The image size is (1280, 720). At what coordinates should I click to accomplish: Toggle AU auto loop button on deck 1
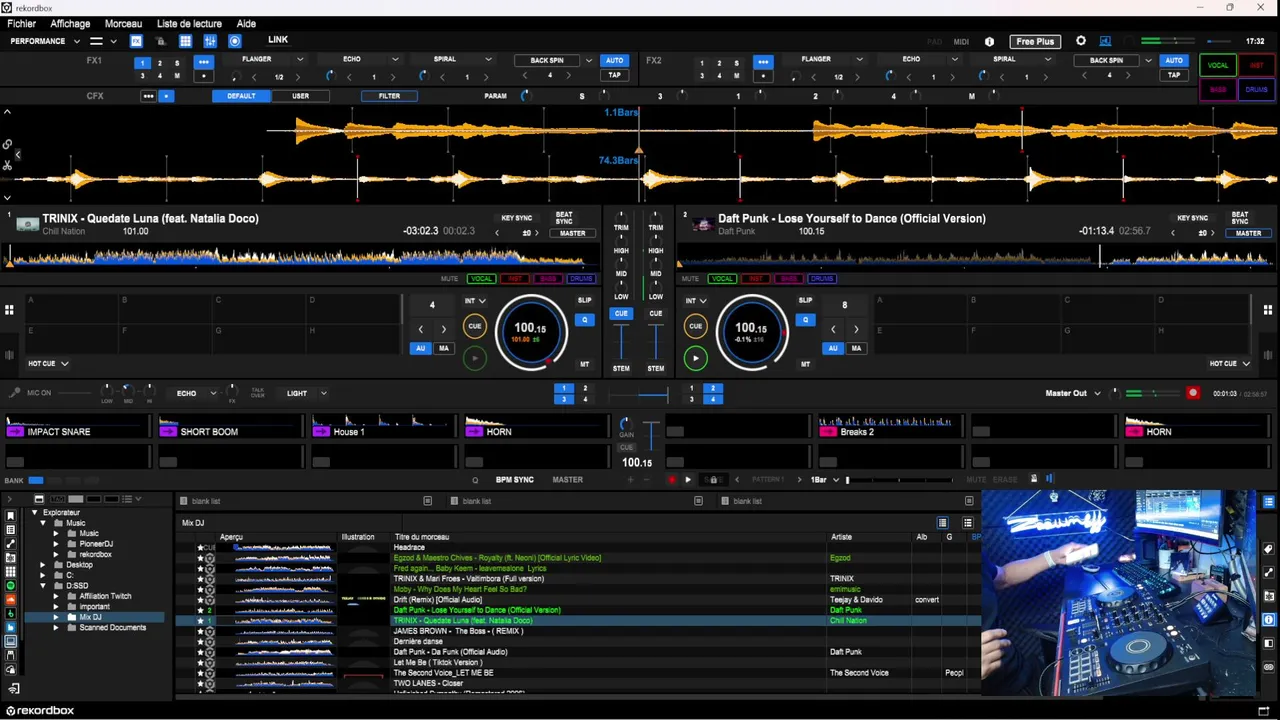[x=421, y=348]
